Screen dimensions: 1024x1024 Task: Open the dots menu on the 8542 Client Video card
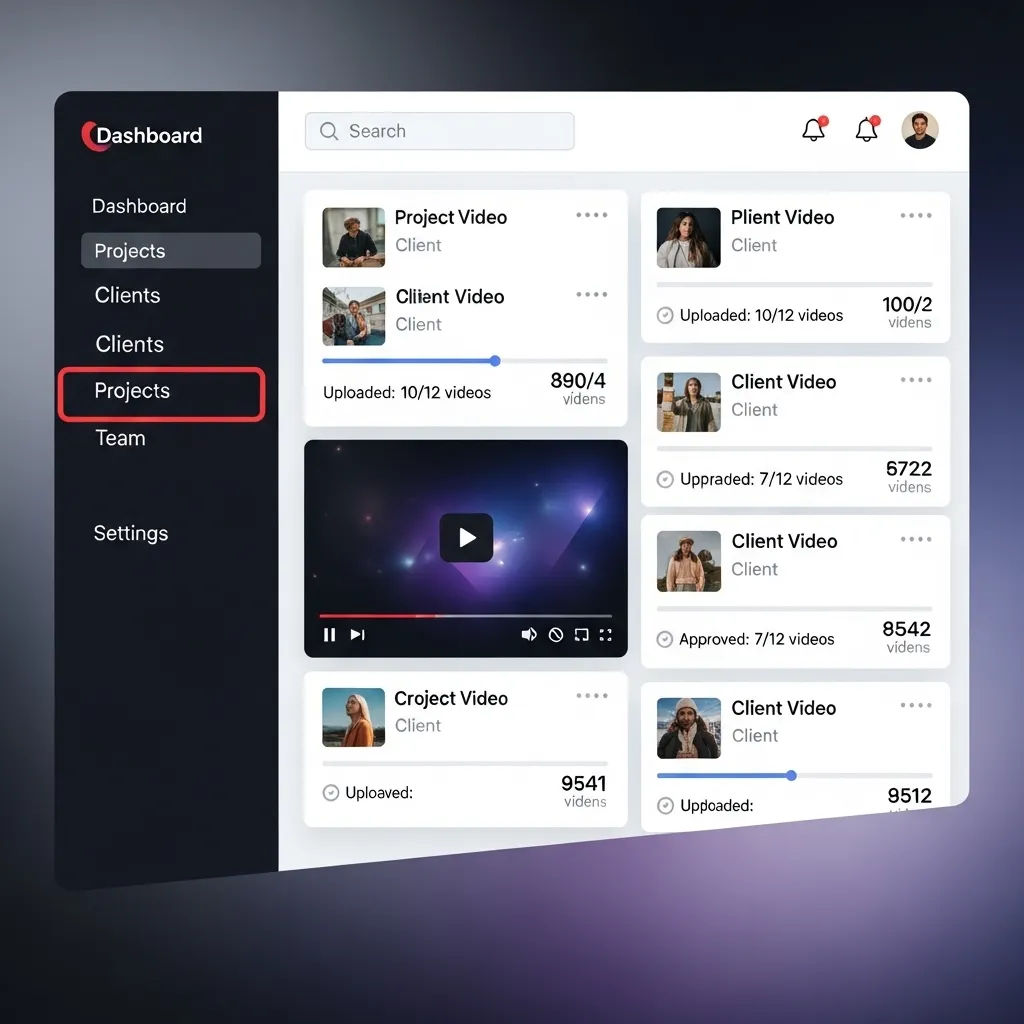916,539
